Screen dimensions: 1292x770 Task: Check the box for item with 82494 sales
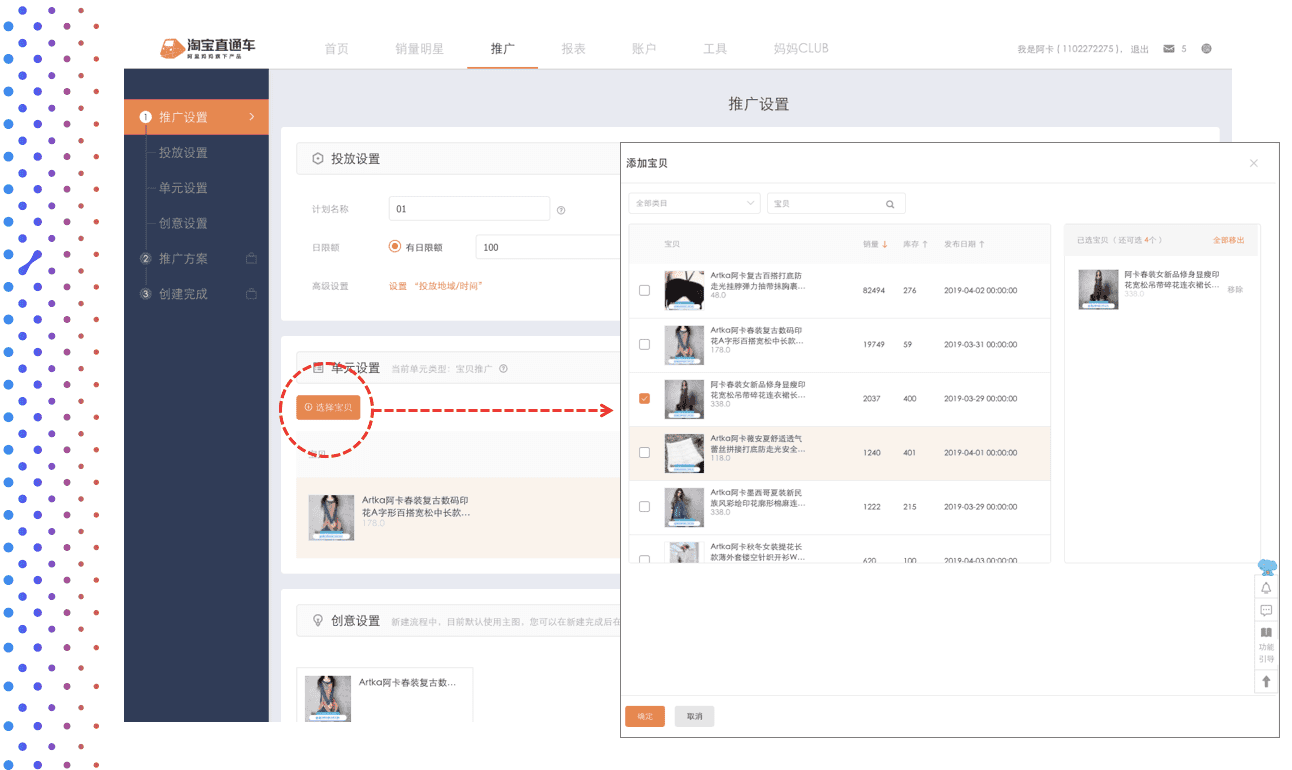point(644,290)
